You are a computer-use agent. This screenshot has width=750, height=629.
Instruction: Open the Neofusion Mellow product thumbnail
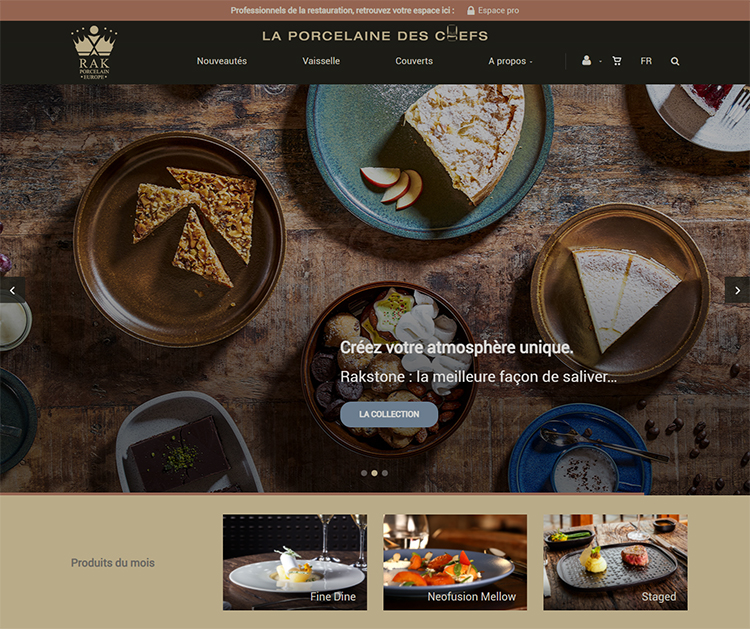point(455,562)
